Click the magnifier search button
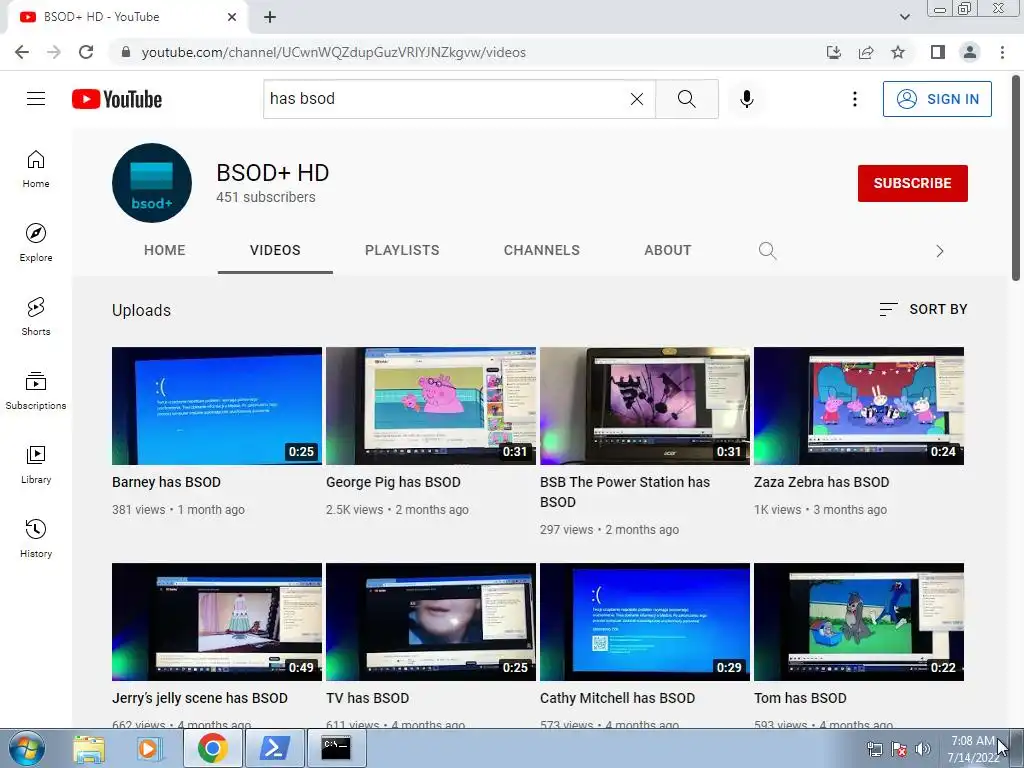The width and height of the screenshot is (1024, 768). tap(686, 99)
